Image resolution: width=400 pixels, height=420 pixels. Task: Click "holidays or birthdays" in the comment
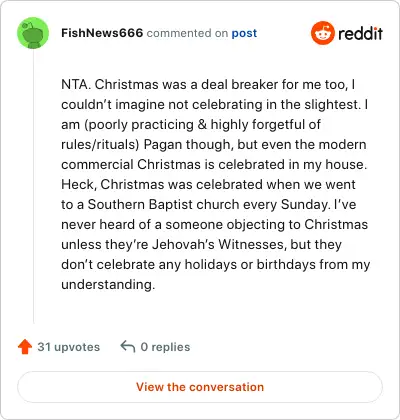coord(250,265)
